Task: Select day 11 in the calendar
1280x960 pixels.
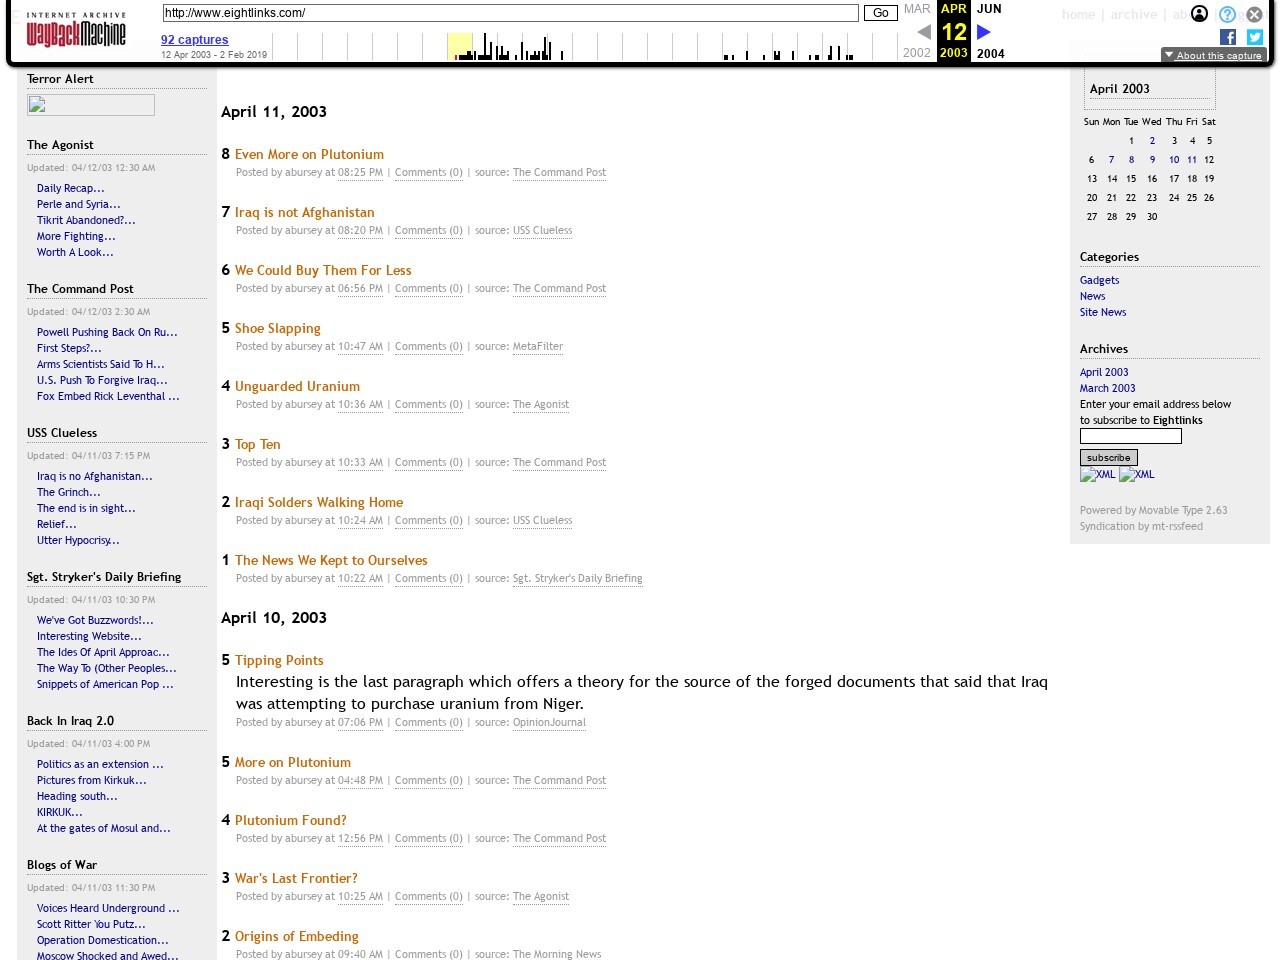Action: click(1191, 160)
